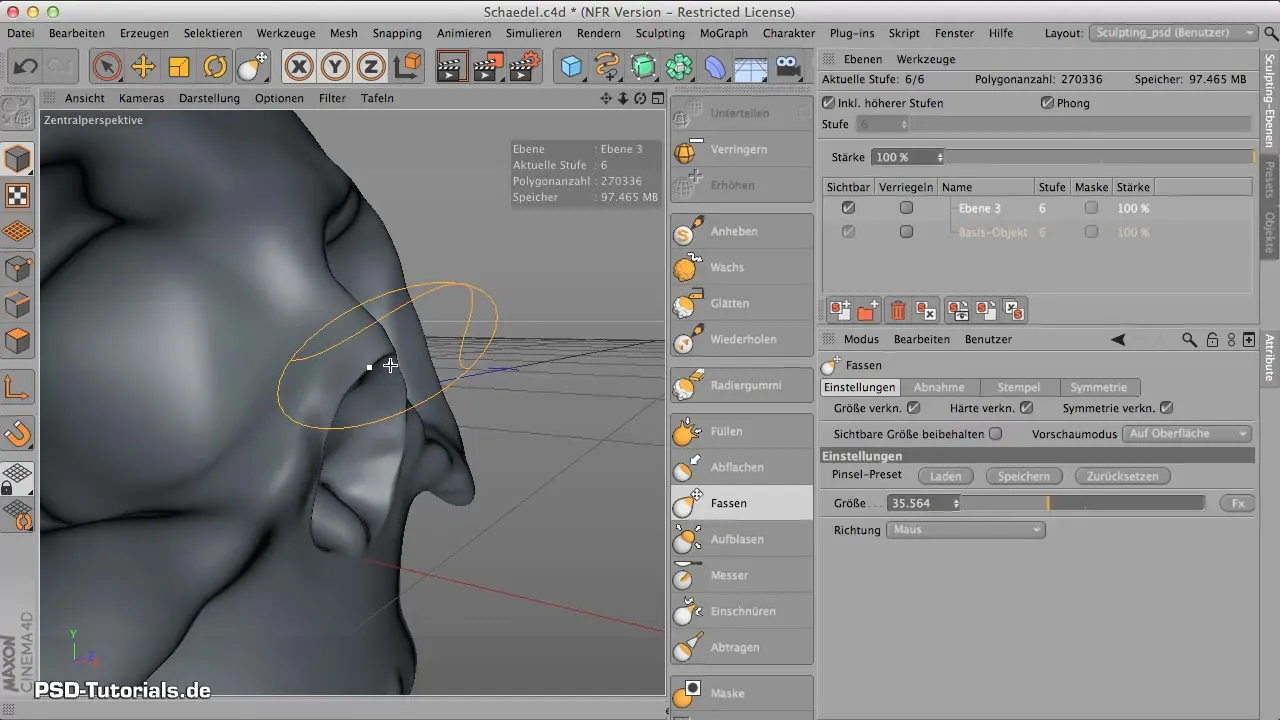Click the Laden preset button

946,476
